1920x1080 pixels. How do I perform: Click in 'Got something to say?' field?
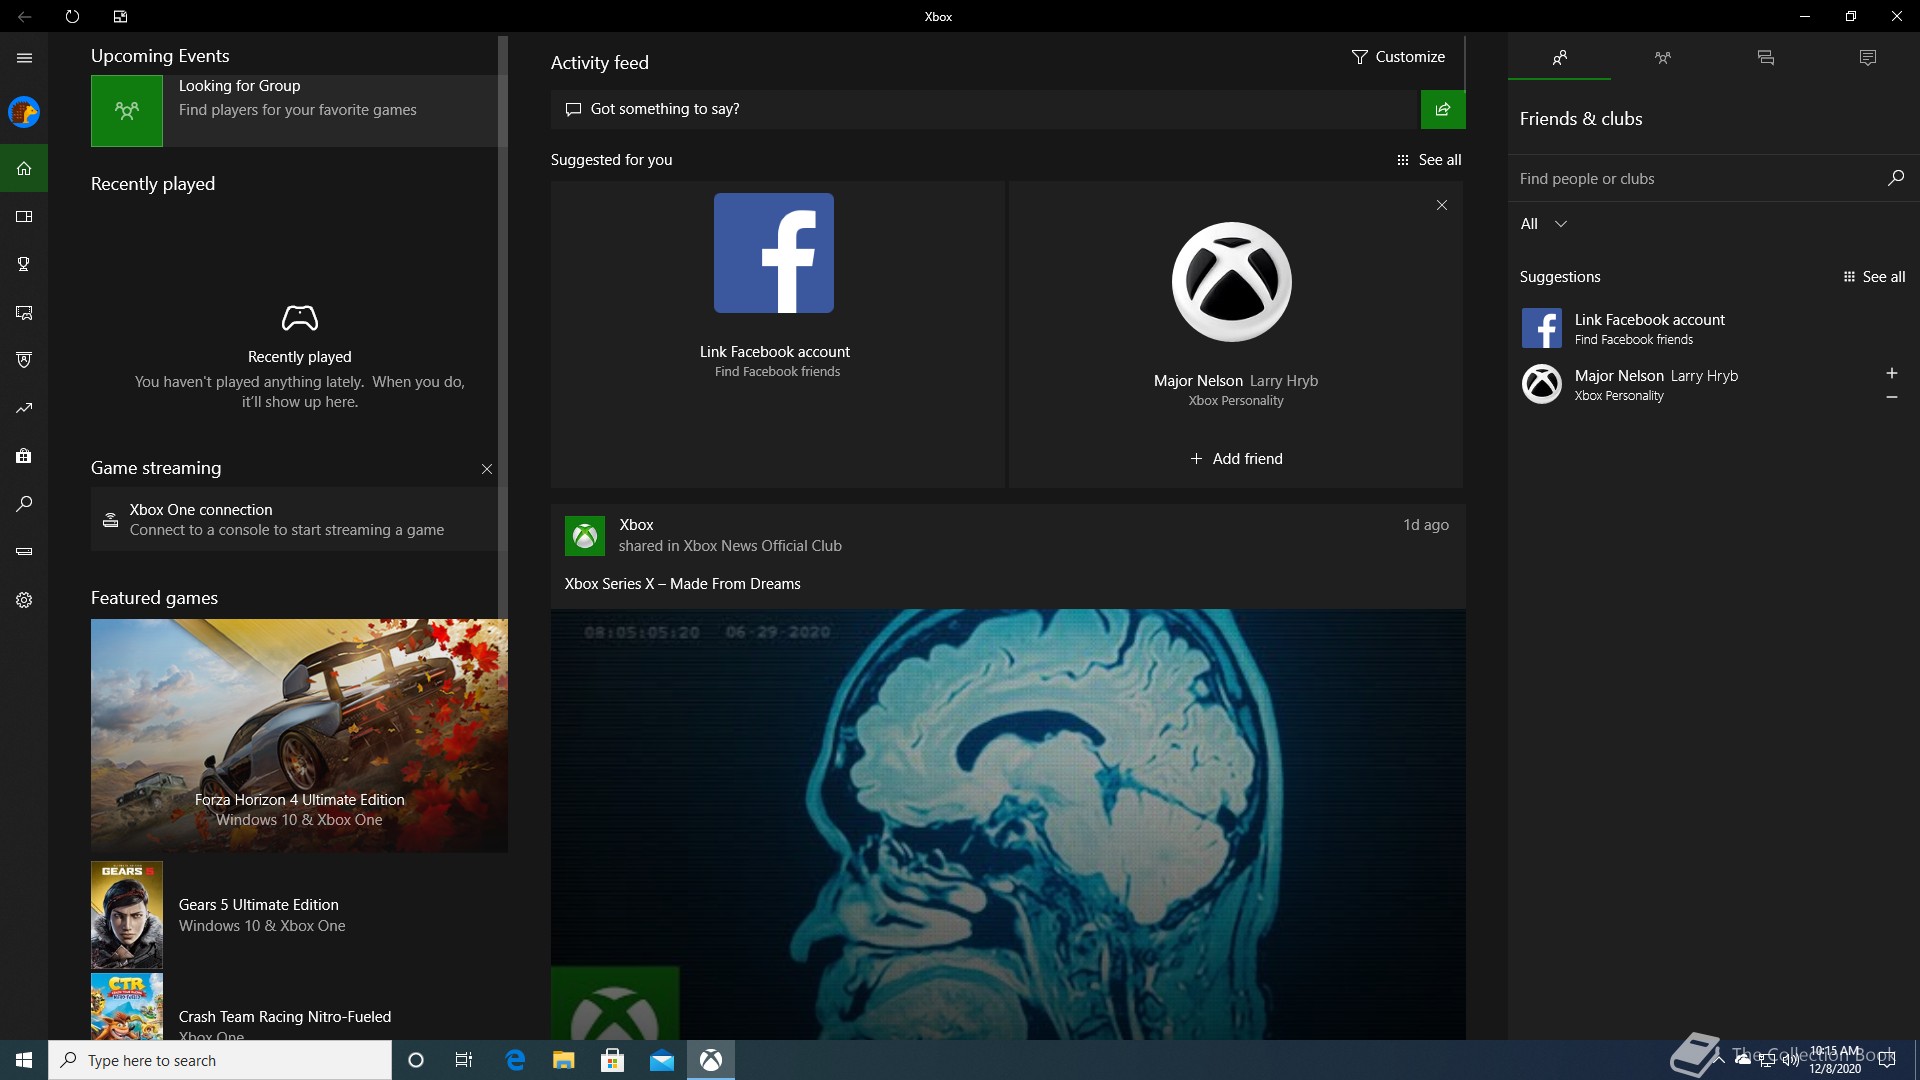pyautogui.click(x=985, y=109)
